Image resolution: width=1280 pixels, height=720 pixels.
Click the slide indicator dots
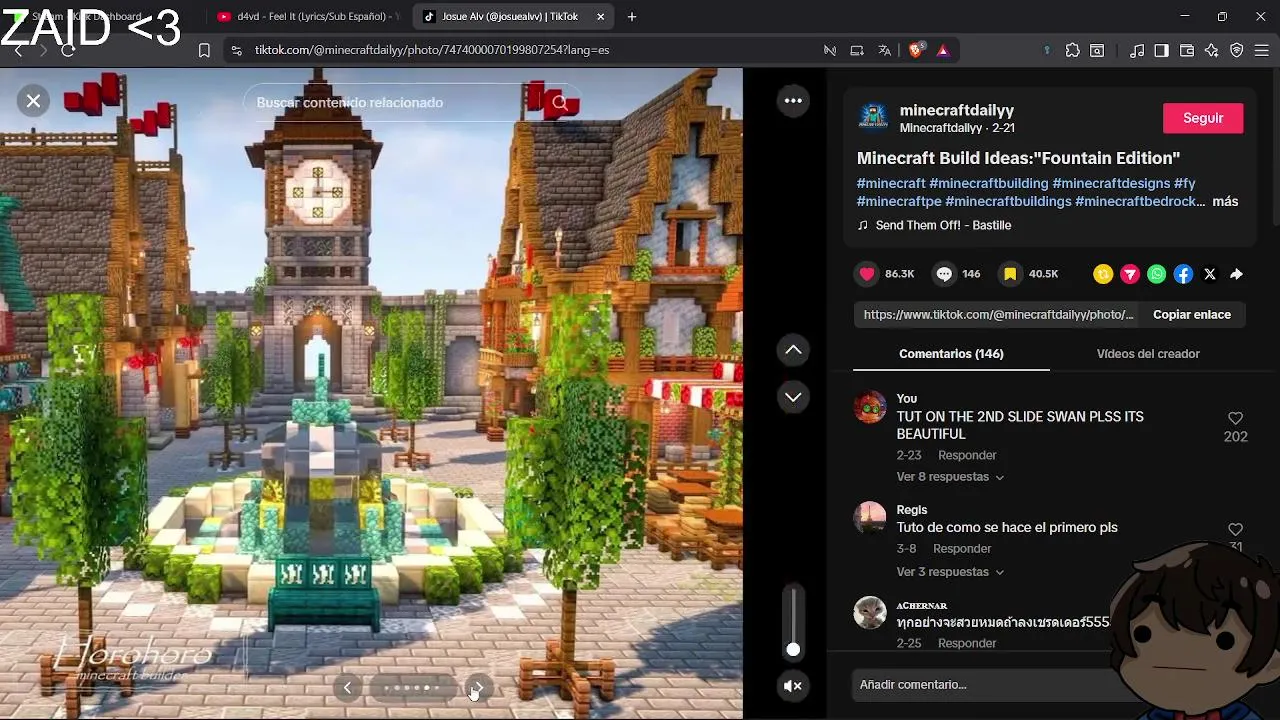point(412,688)
